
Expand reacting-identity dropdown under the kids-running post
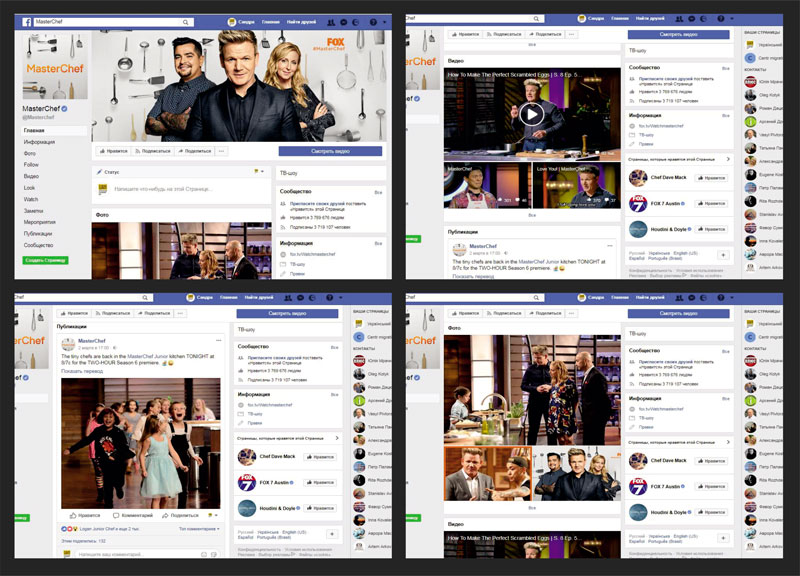click(x=213, y=515)
